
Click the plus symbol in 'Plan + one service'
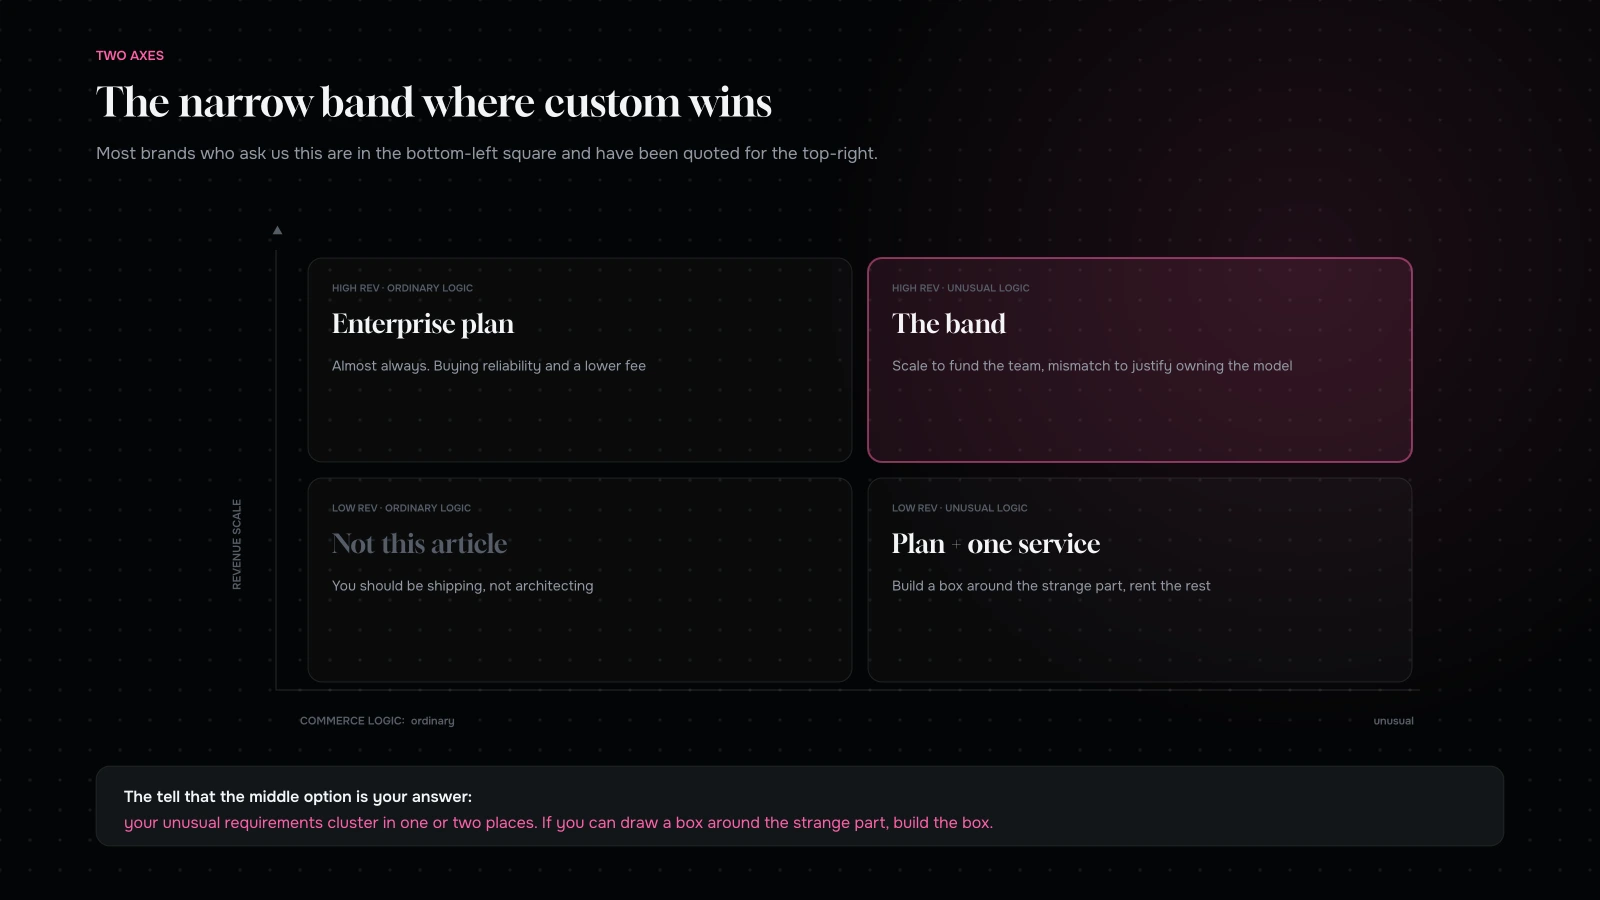click(x=956, y=545)
